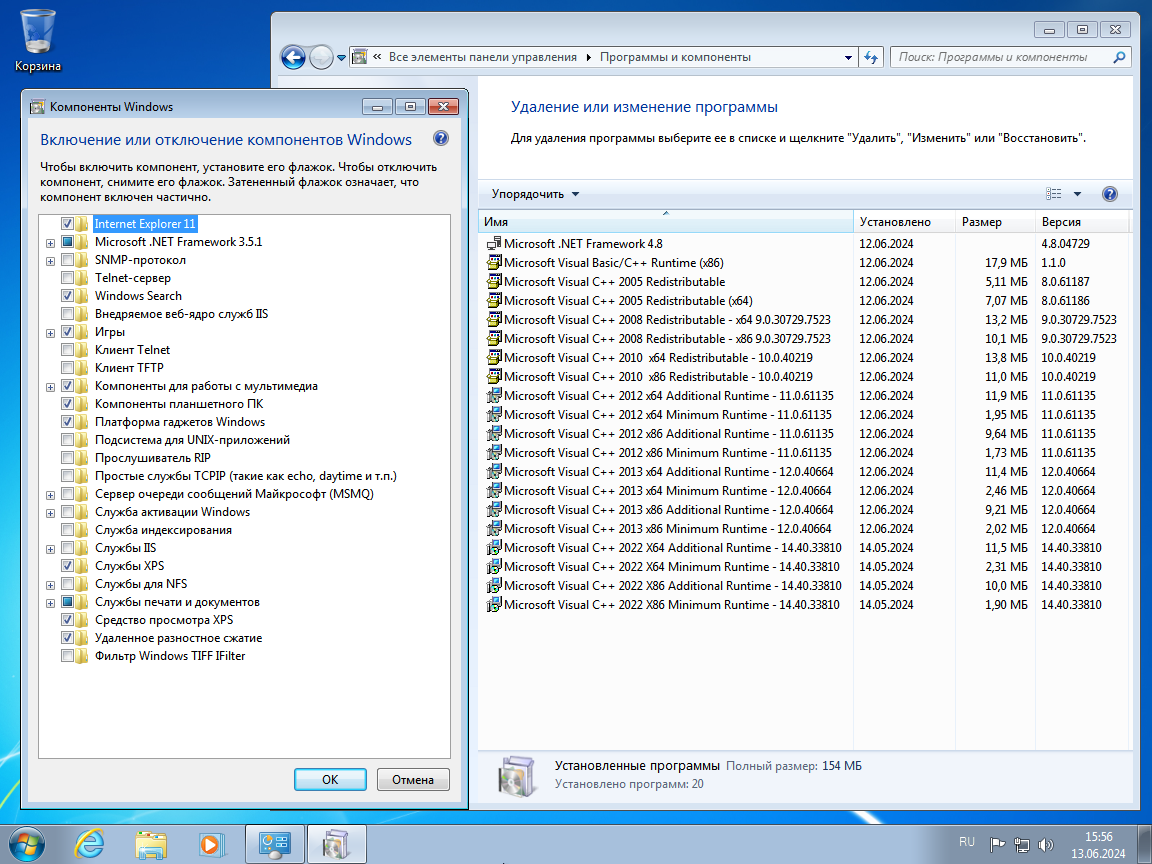Refresh the Programs and Features address bar

871,57
